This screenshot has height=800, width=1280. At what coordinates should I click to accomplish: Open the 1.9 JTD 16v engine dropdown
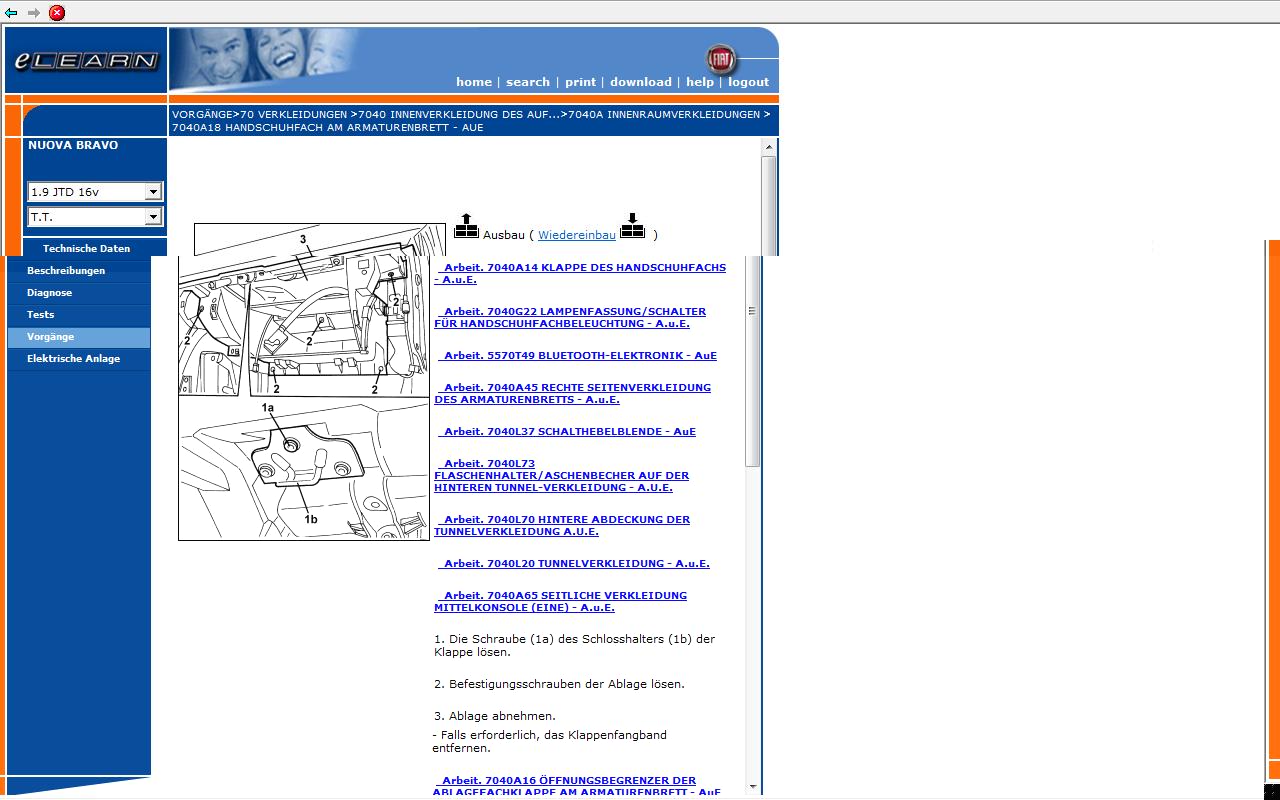(95, 192)
